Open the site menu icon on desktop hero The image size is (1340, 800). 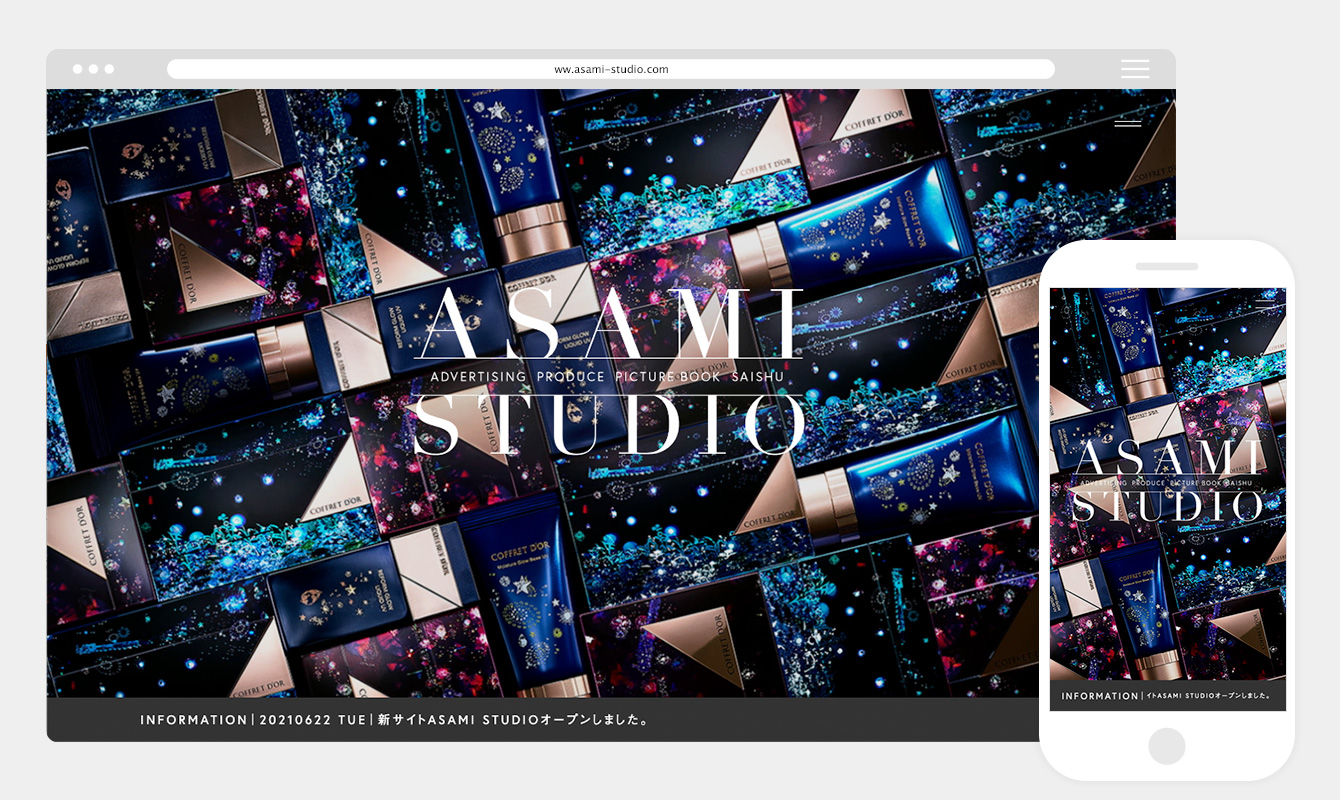coord(1127,123)
